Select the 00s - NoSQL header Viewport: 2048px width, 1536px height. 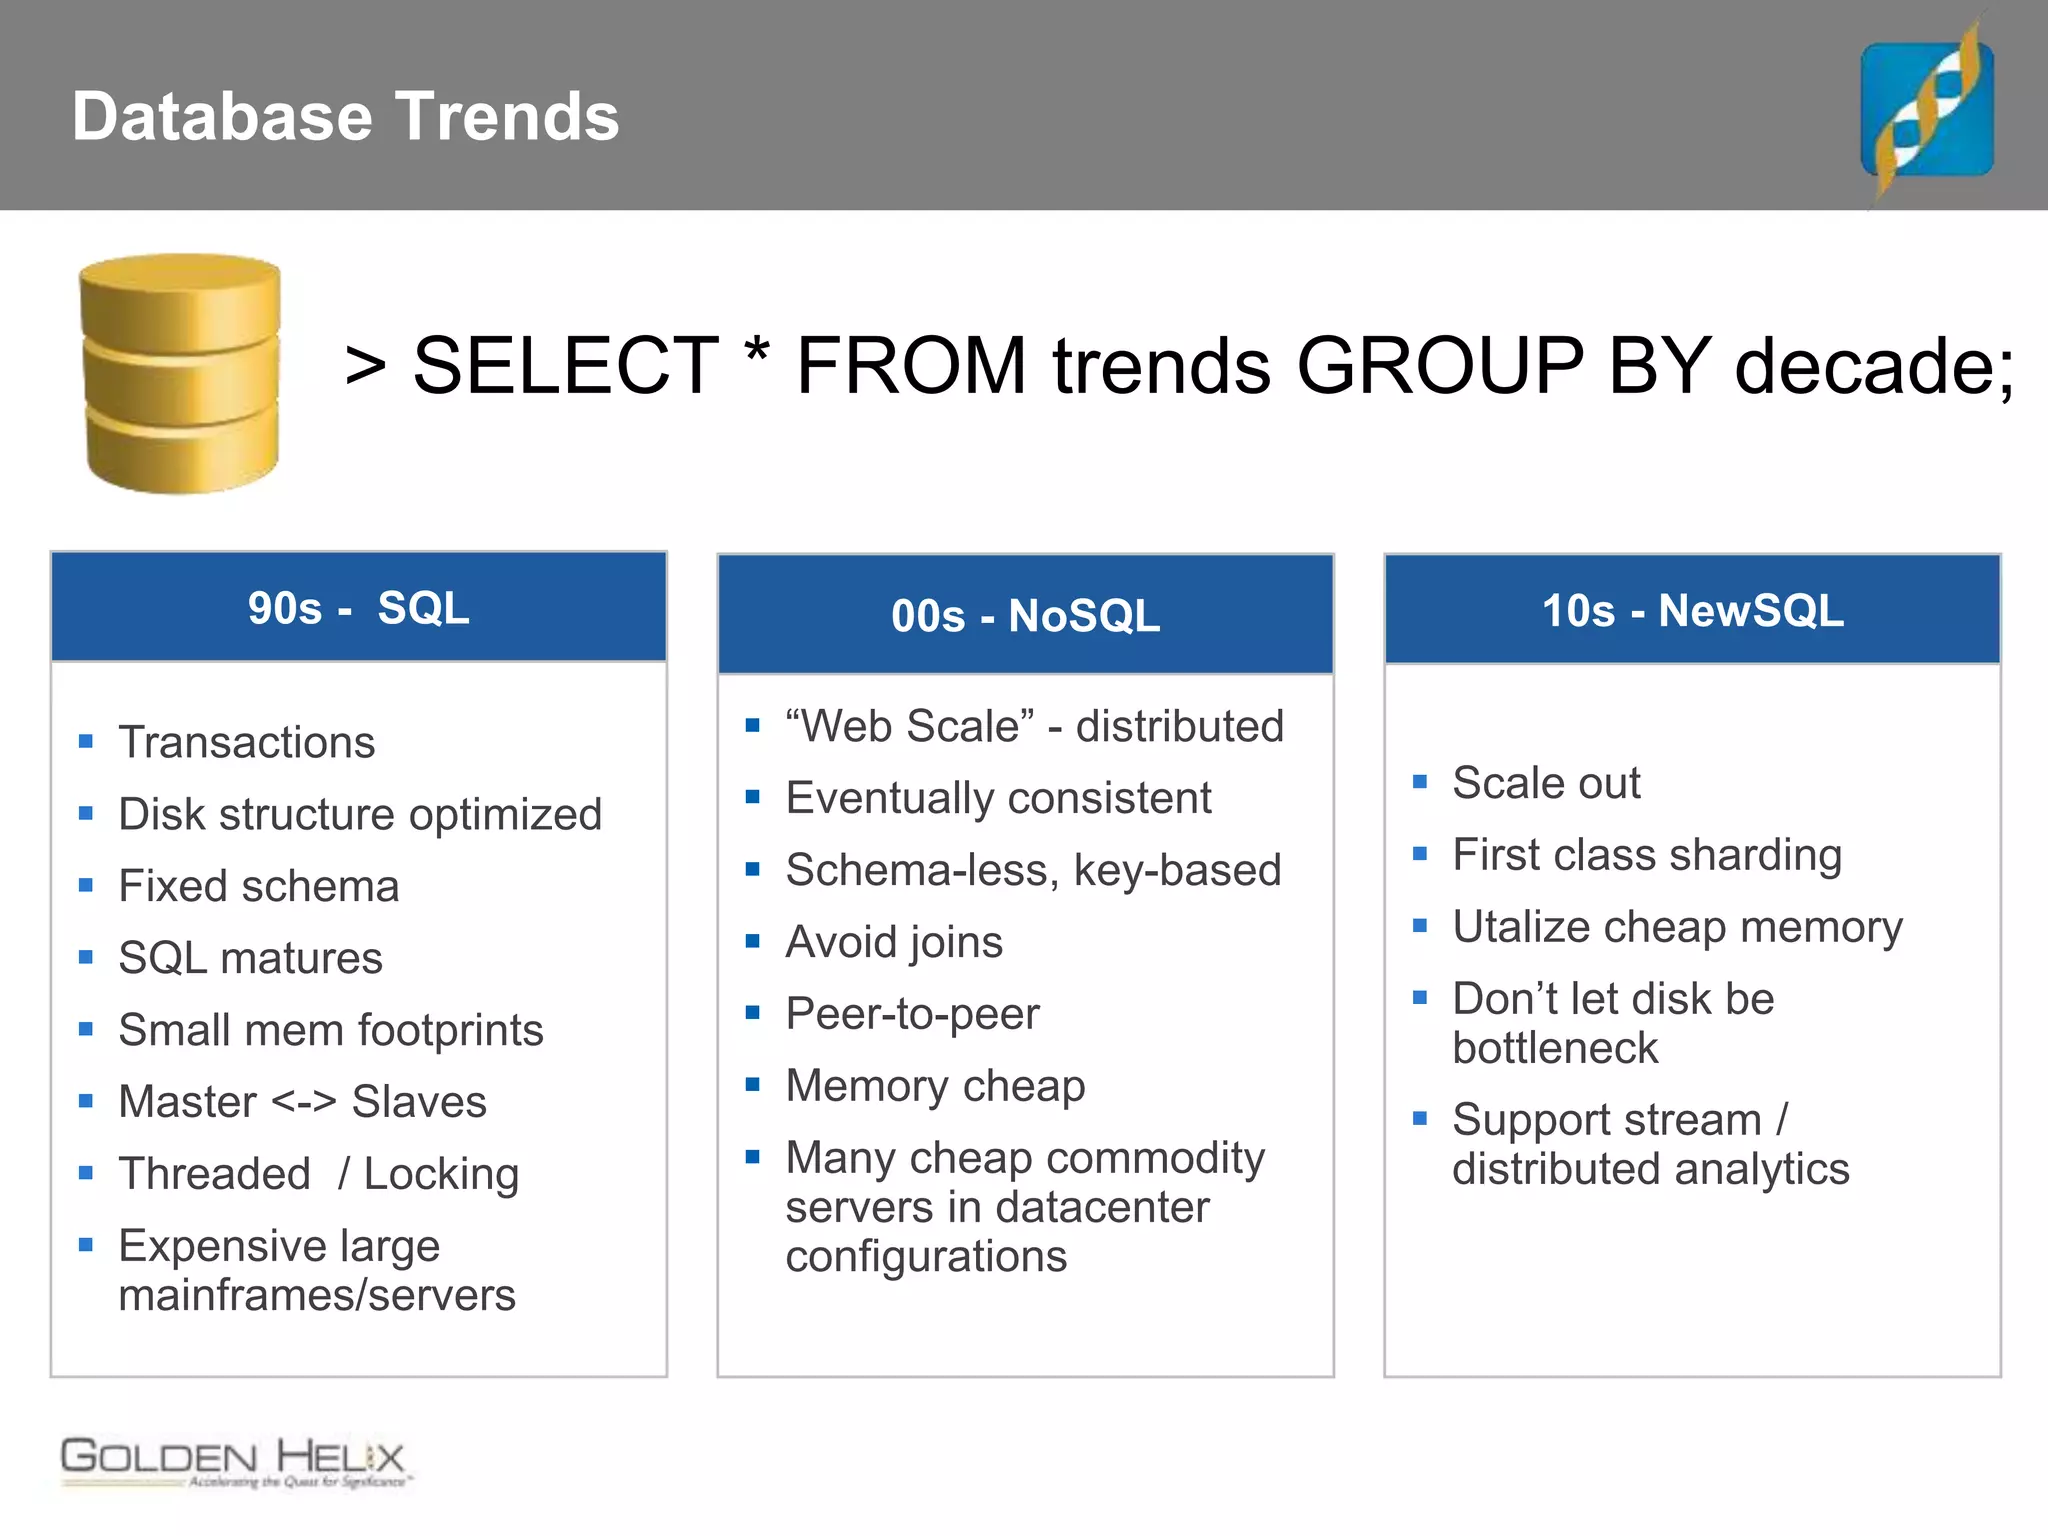coord(1026,615)
